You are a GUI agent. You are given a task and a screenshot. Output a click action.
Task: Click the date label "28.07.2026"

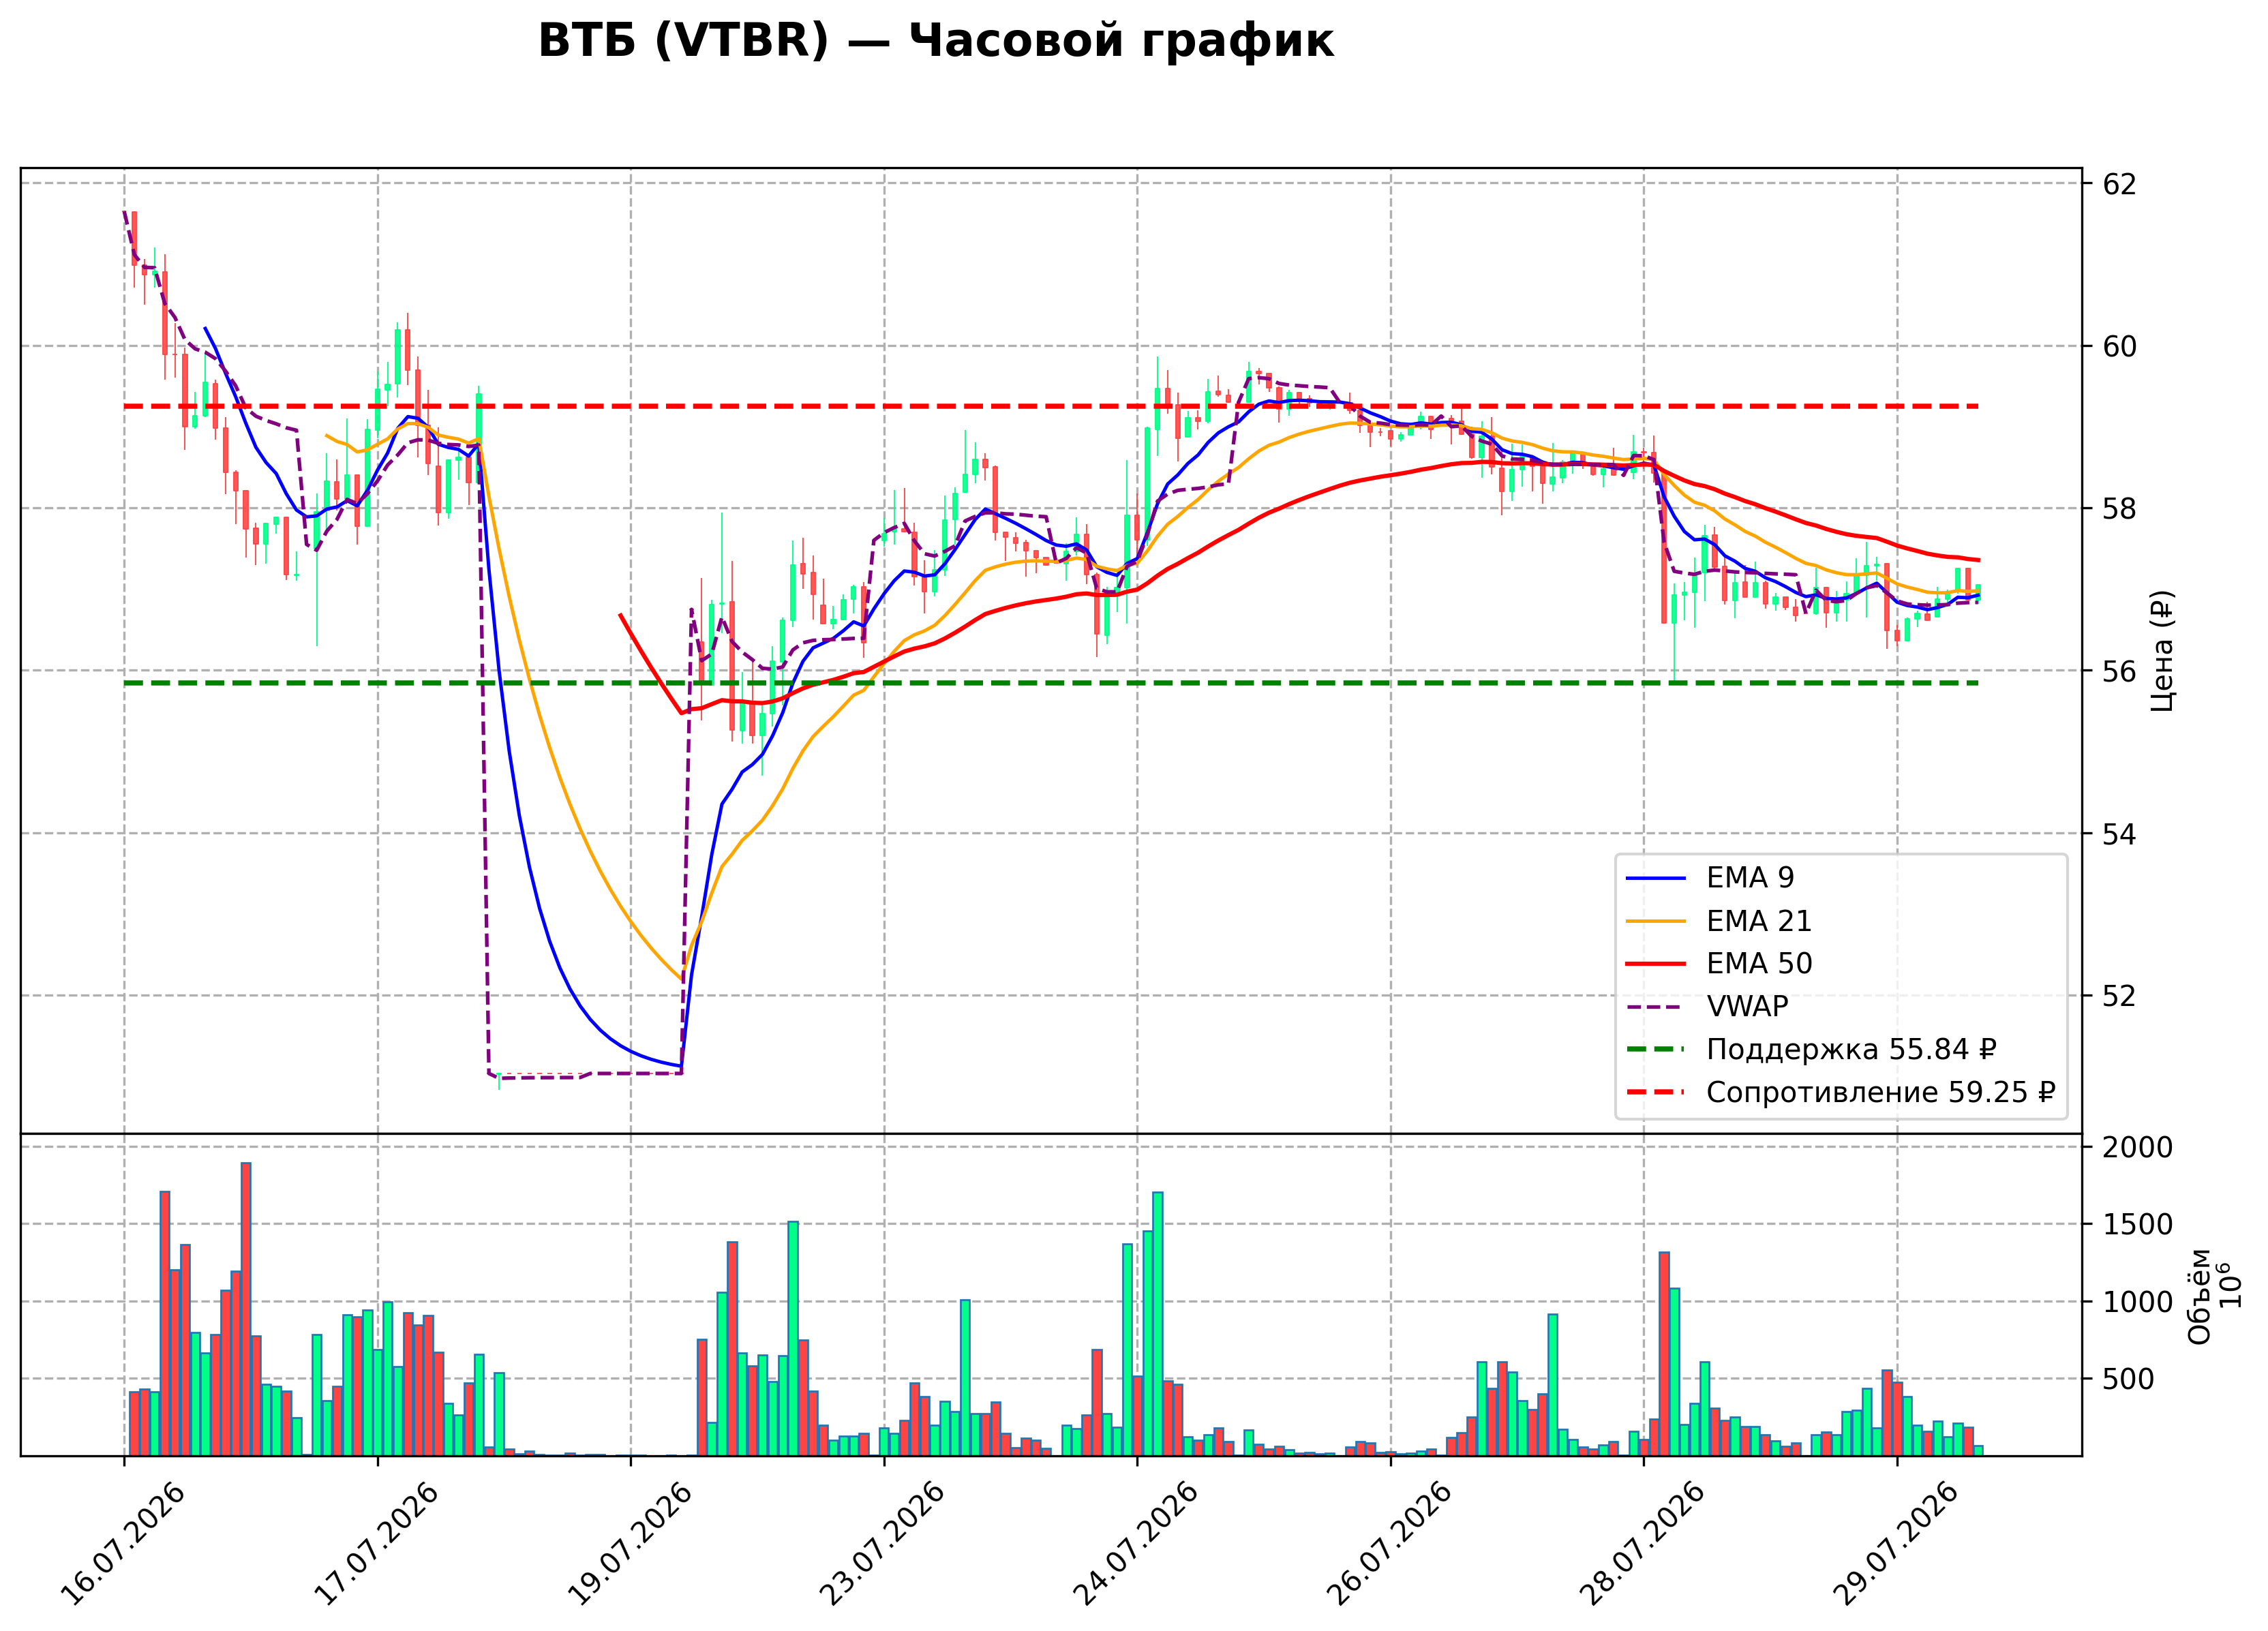(x=1642, y=1543)
